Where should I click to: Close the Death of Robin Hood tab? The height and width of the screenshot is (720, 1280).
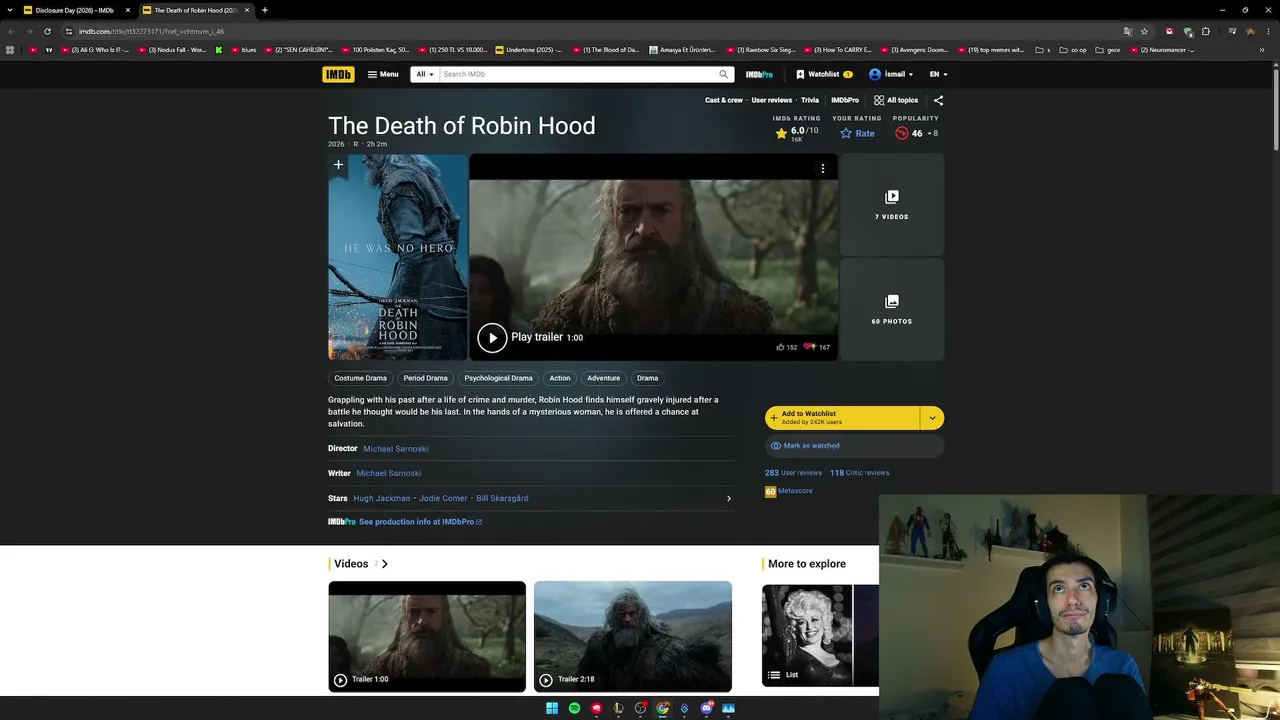[247, 10]
